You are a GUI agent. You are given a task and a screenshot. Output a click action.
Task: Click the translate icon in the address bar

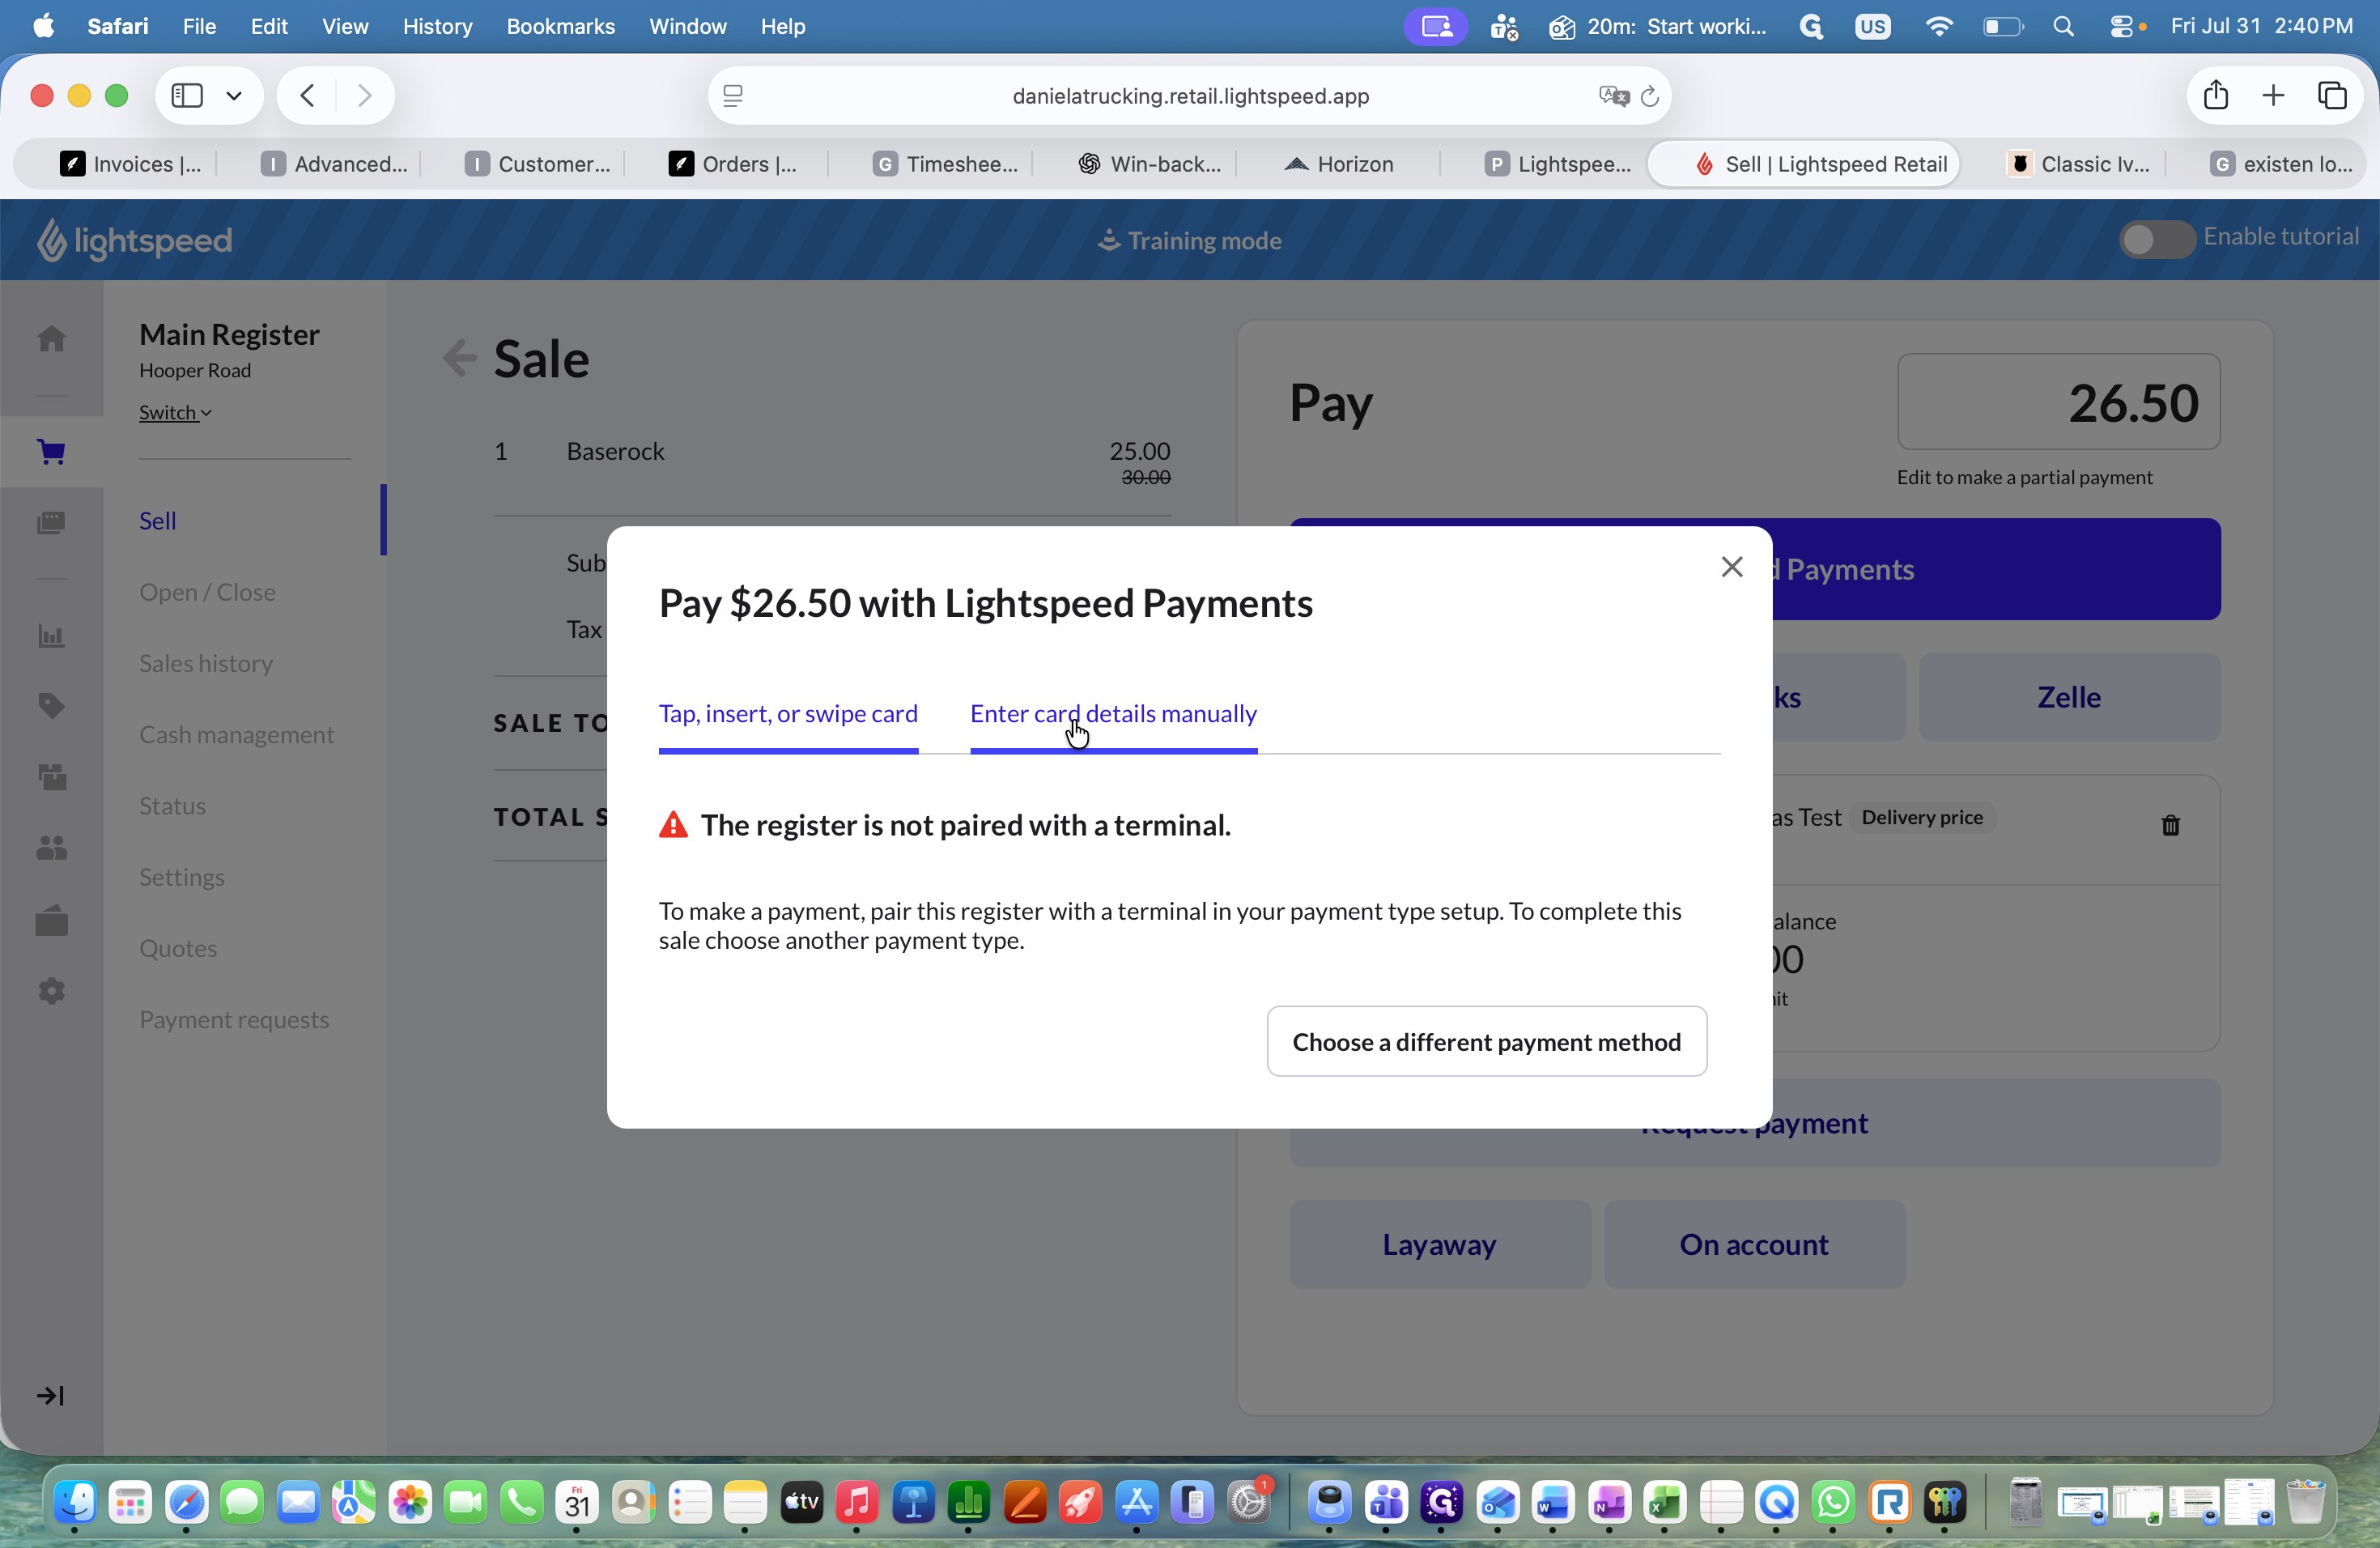(x=1613, y=96)
